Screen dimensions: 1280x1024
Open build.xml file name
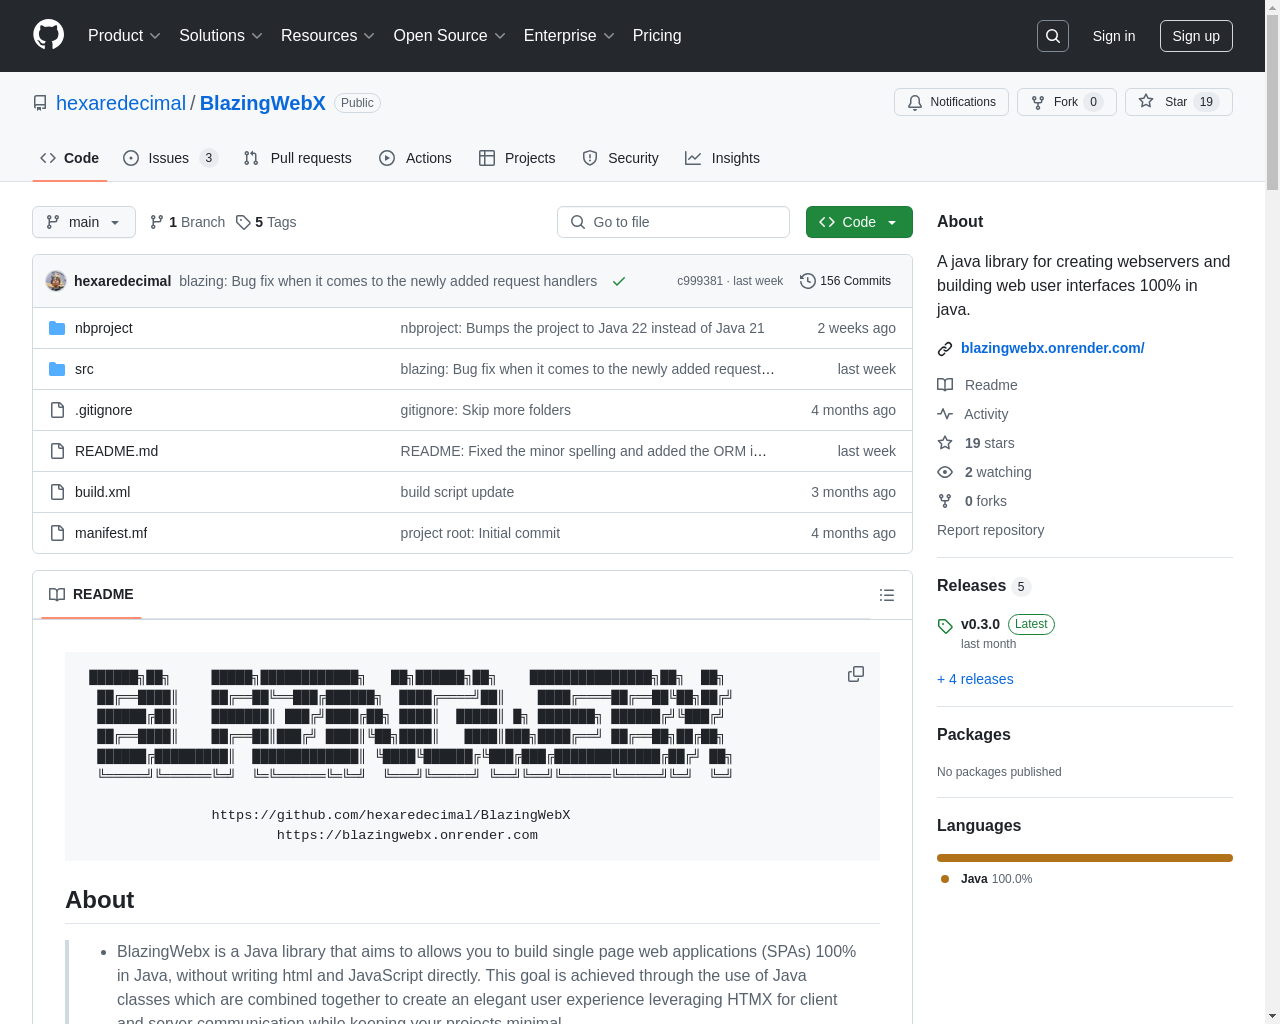coord(102,492)
